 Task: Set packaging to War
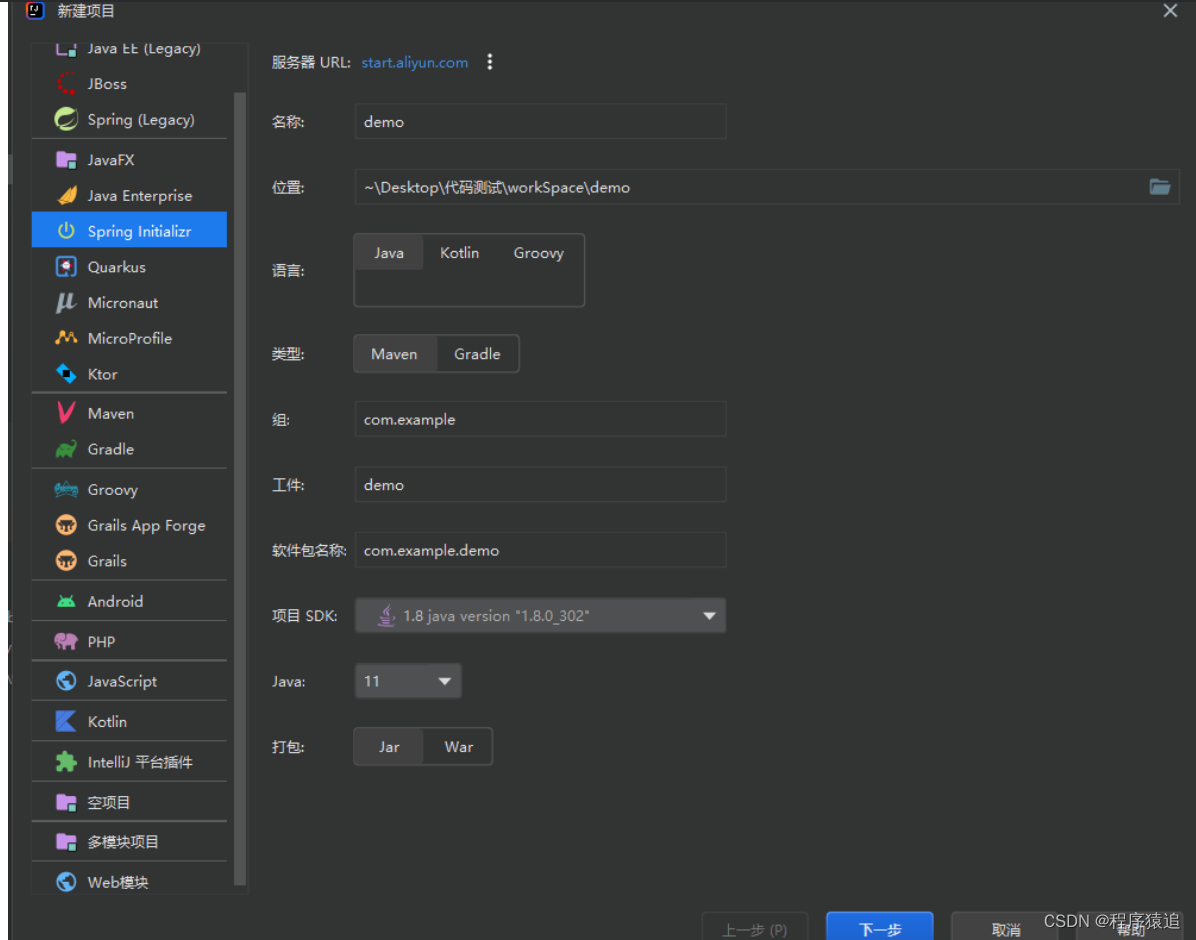459,747
